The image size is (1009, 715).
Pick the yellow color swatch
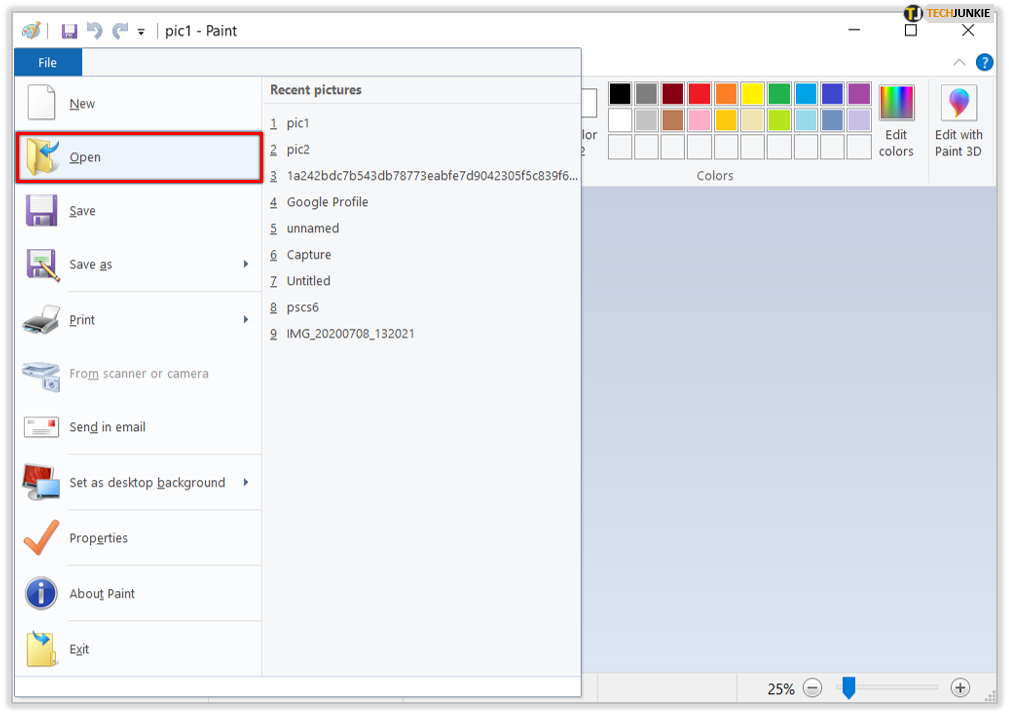point(752,94)
